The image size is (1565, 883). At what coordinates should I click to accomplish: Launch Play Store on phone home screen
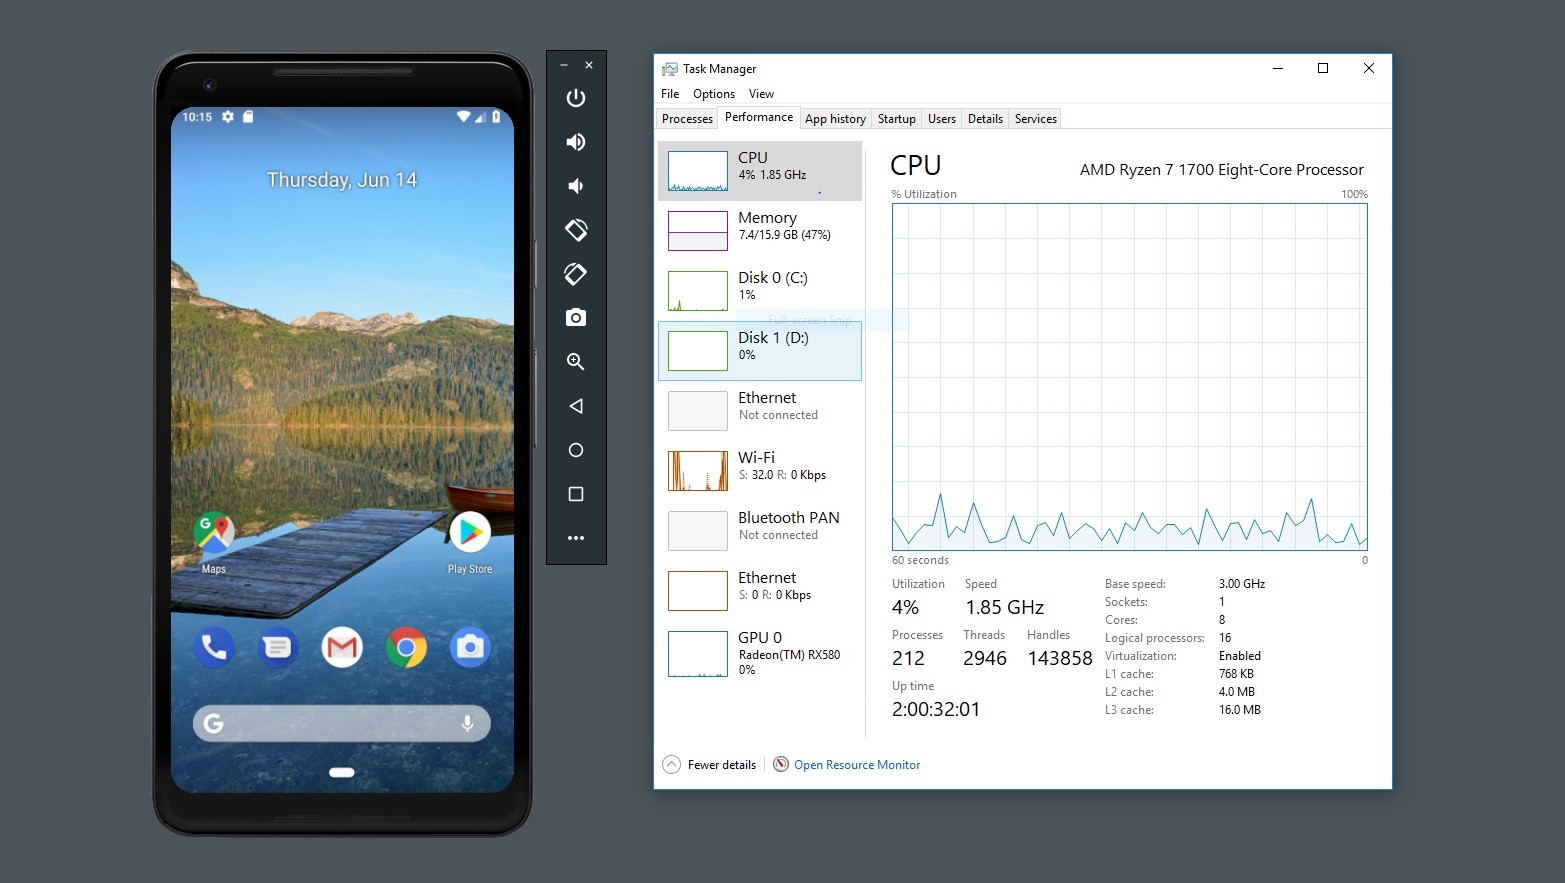469,535
